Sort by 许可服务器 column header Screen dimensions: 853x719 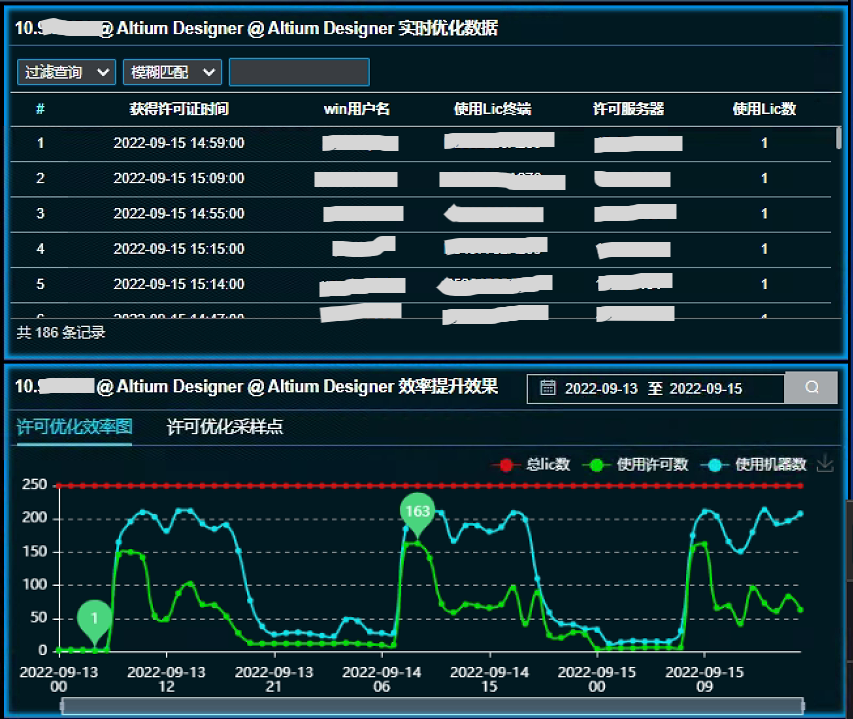[x=629, y=109]
